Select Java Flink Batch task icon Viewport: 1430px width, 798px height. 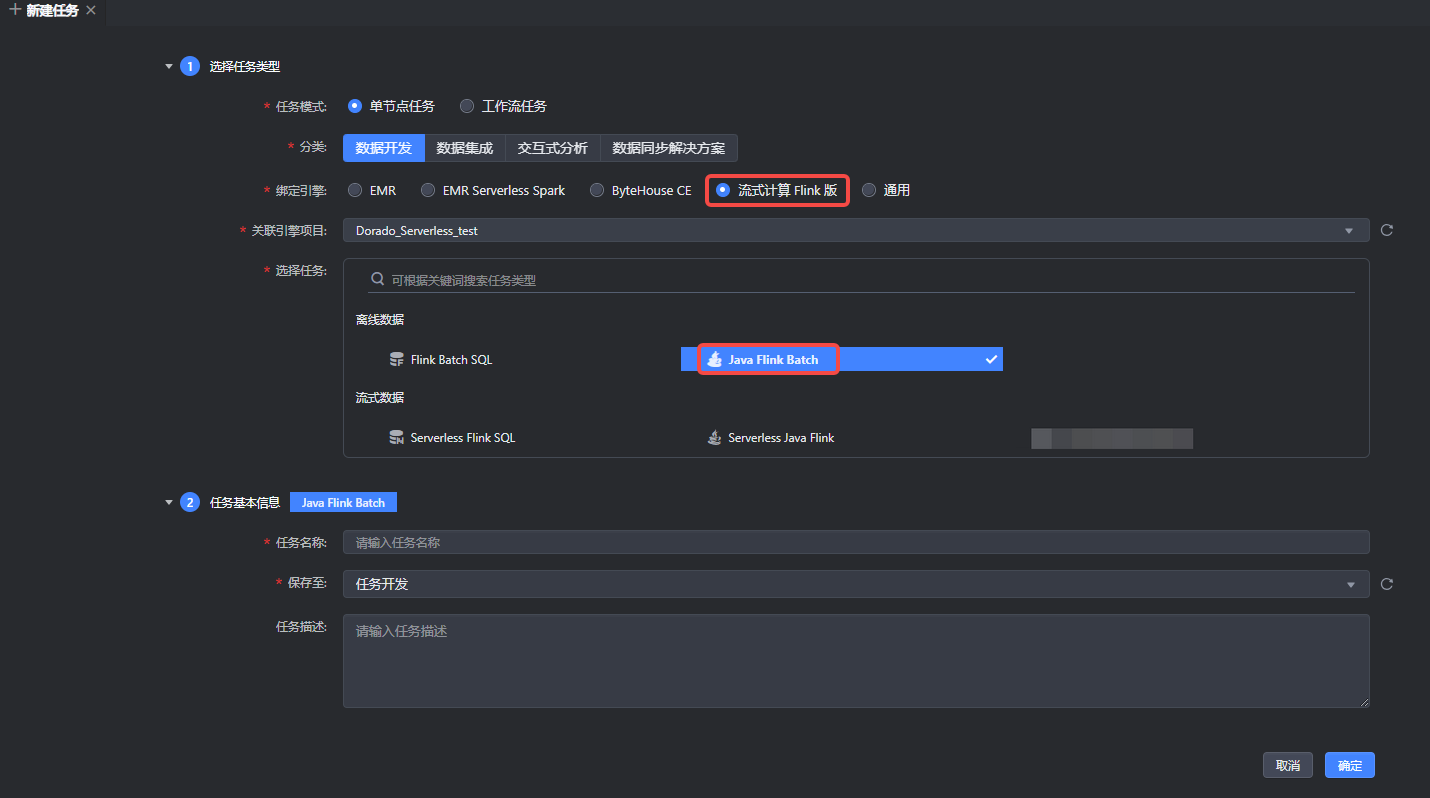tap(714, 359)
